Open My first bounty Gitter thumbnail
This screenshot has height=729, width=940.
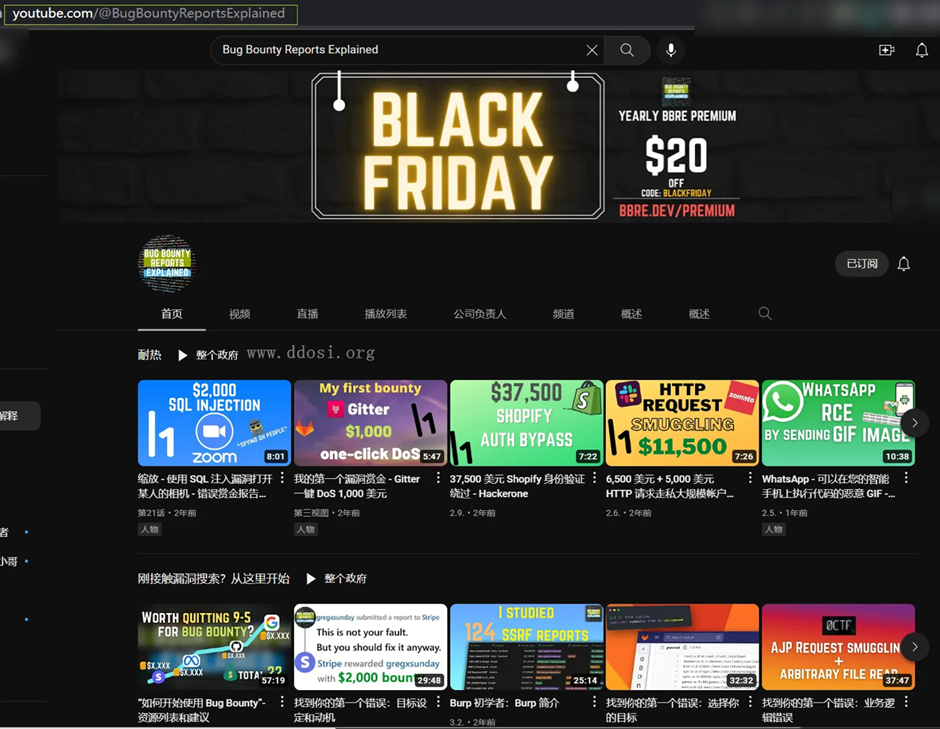click(370, 423)
